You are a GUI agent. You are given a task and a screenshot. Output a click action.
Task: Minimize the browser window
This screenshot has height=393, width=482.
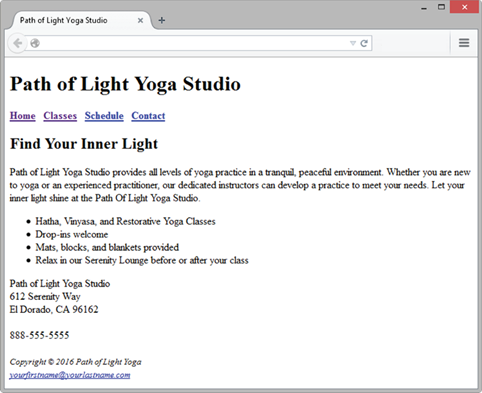[424, 8]
